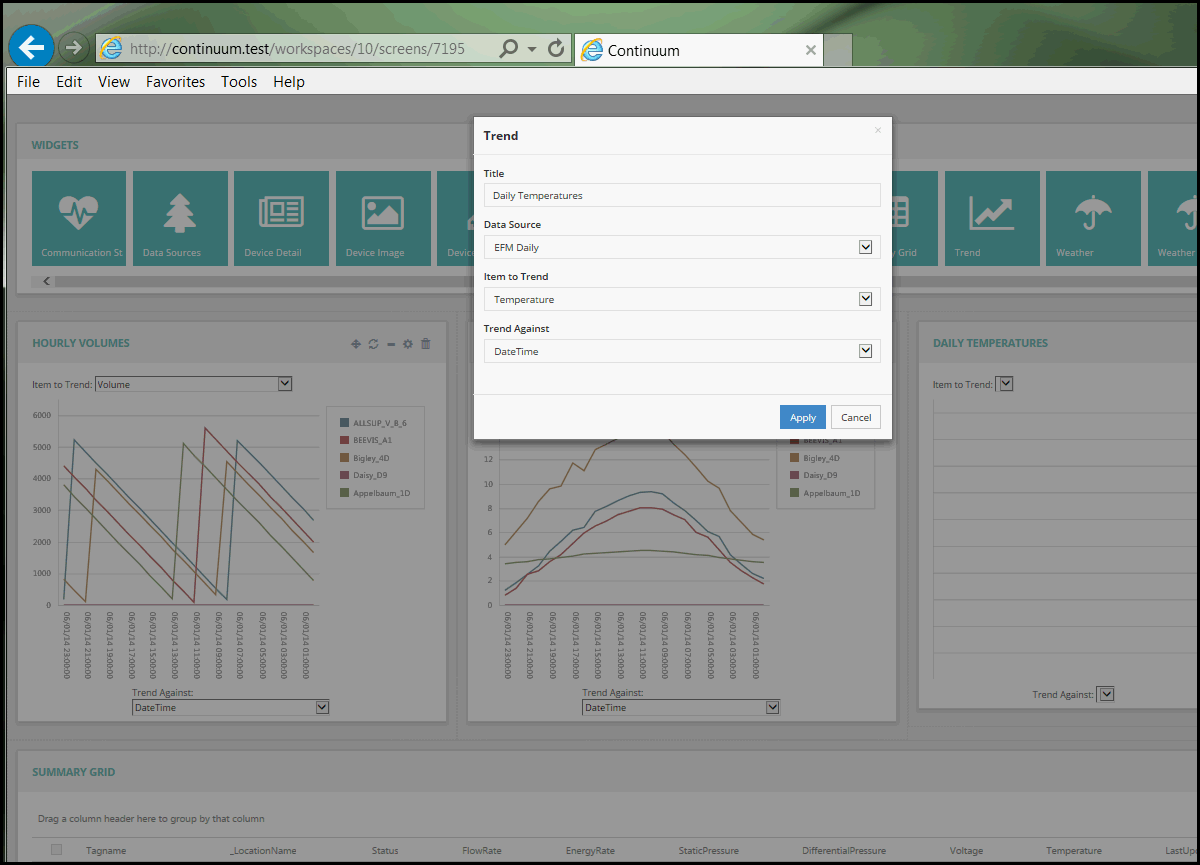Click the Apply button

[x=802, y=417]
